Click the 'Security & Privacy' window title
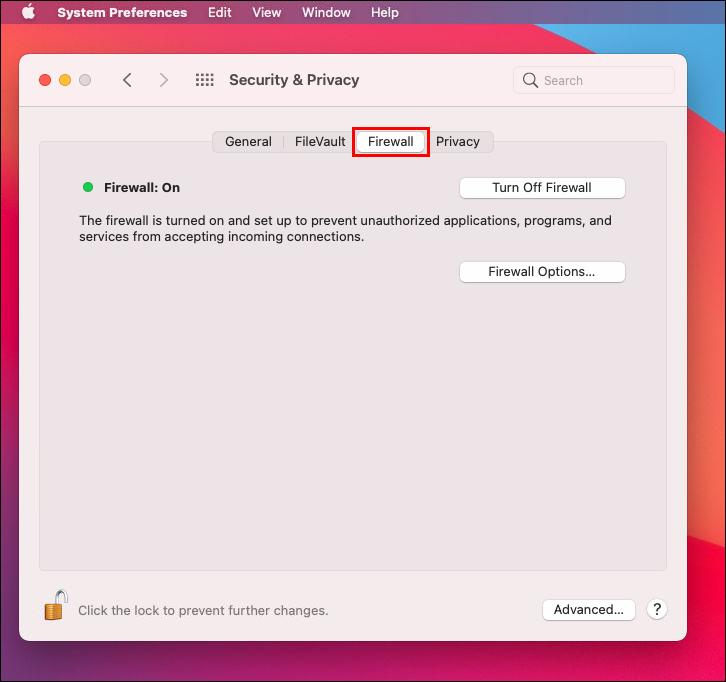Screen dimensions: 726x682 point(294,80)
